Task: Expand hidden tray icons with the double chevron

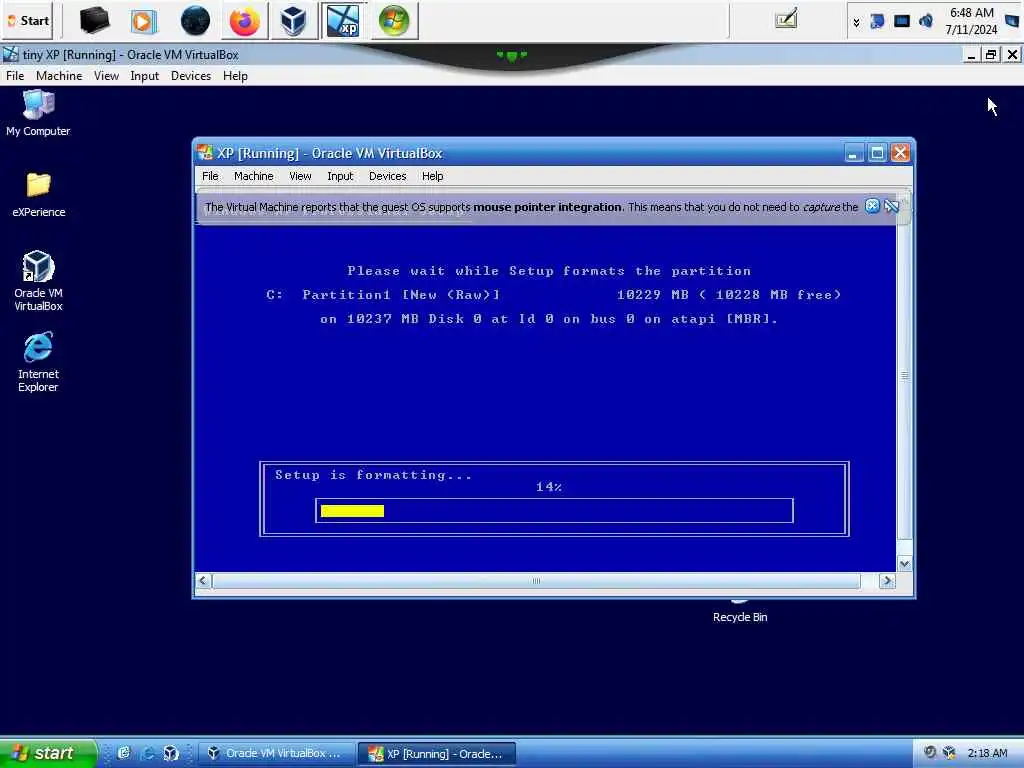Action: tap(856, 23)
